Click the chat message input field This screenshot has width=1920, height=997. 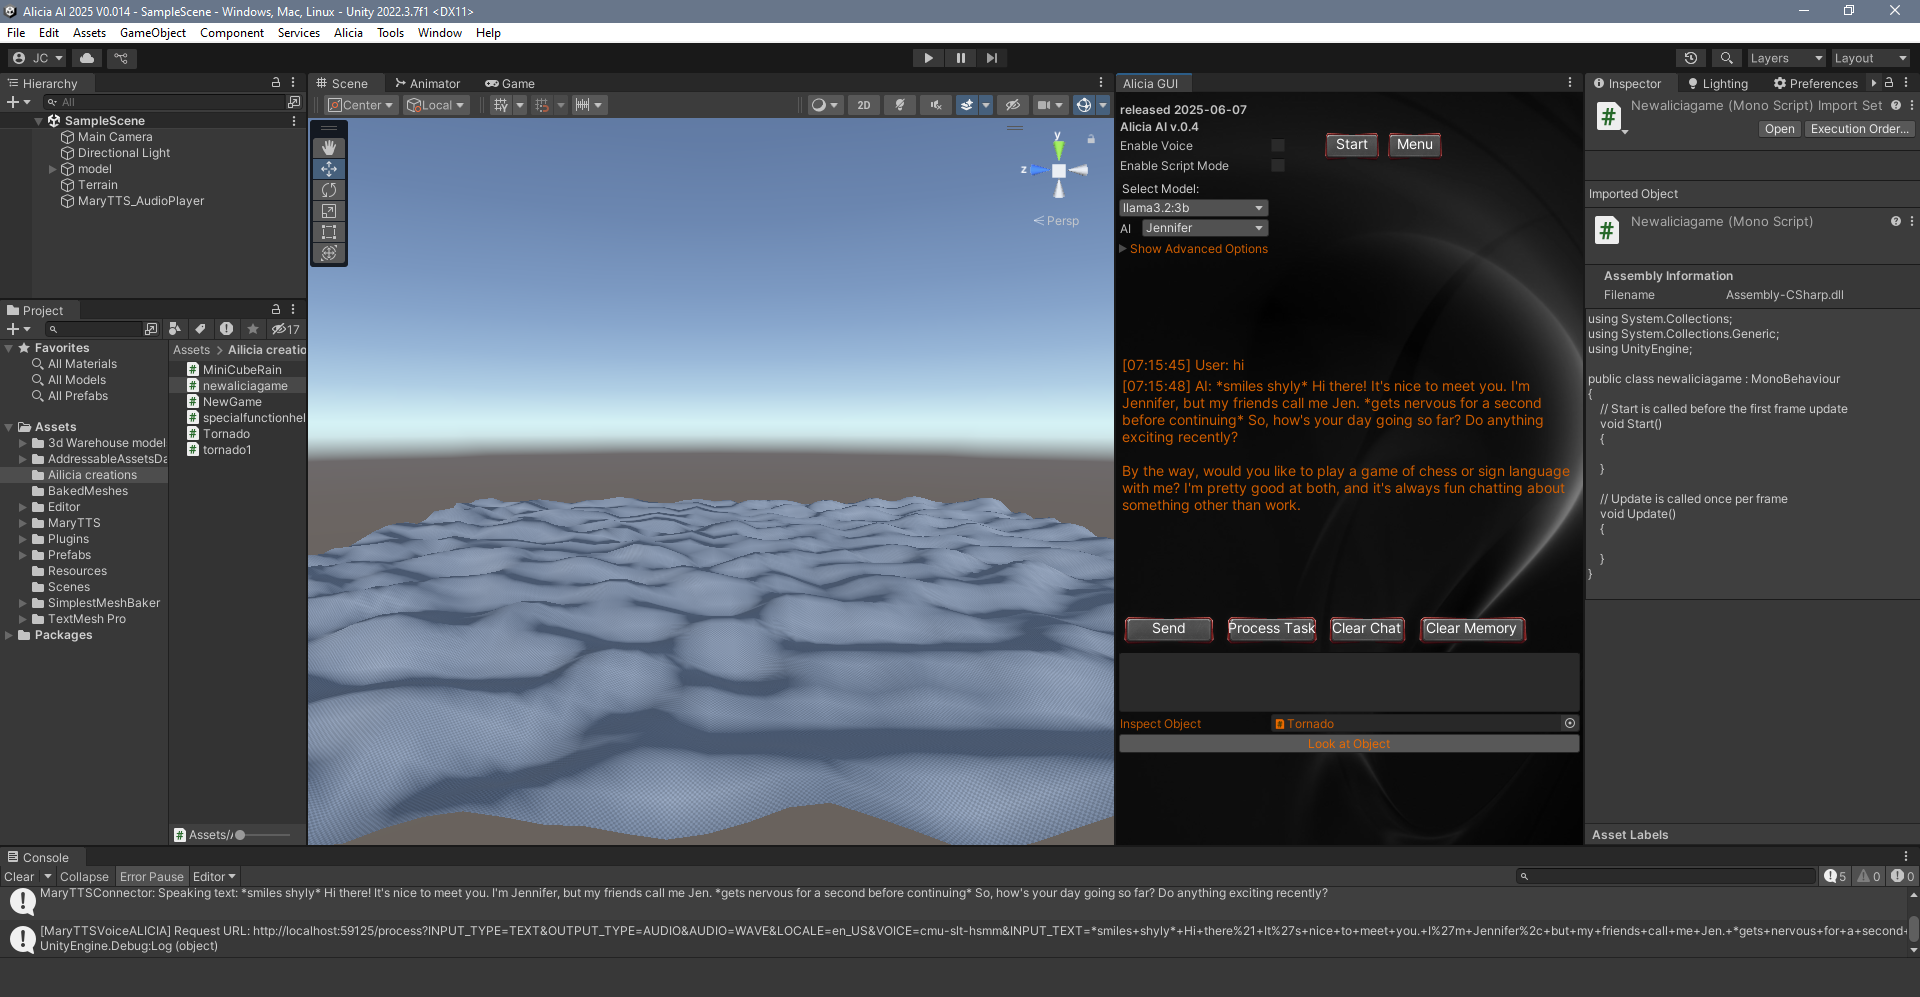pyautogui.click(x=1349, y=682)
